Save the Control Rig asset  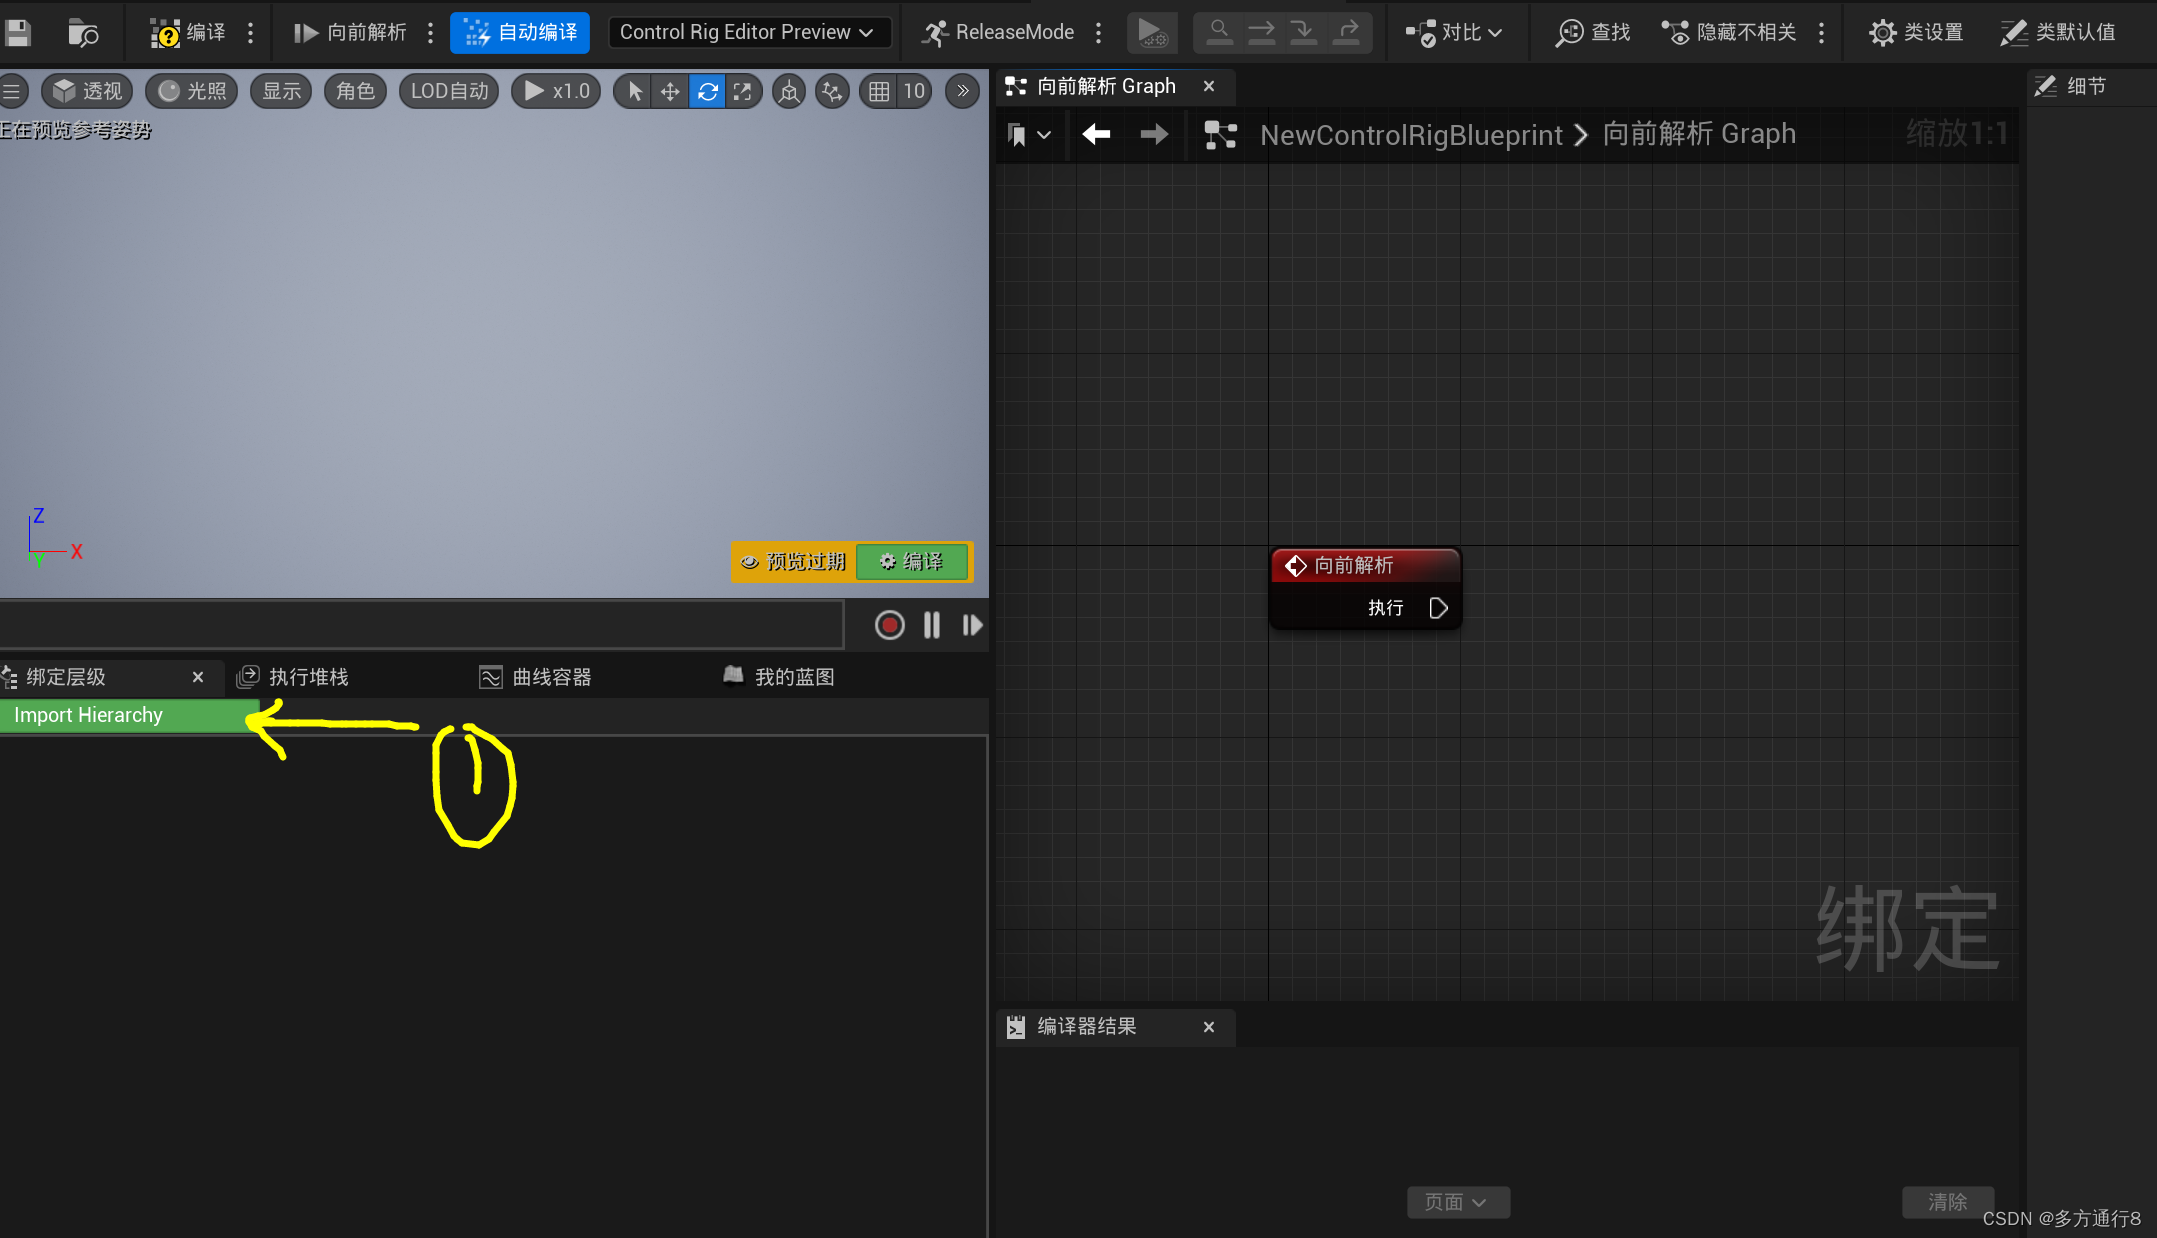tap(19, 31)
